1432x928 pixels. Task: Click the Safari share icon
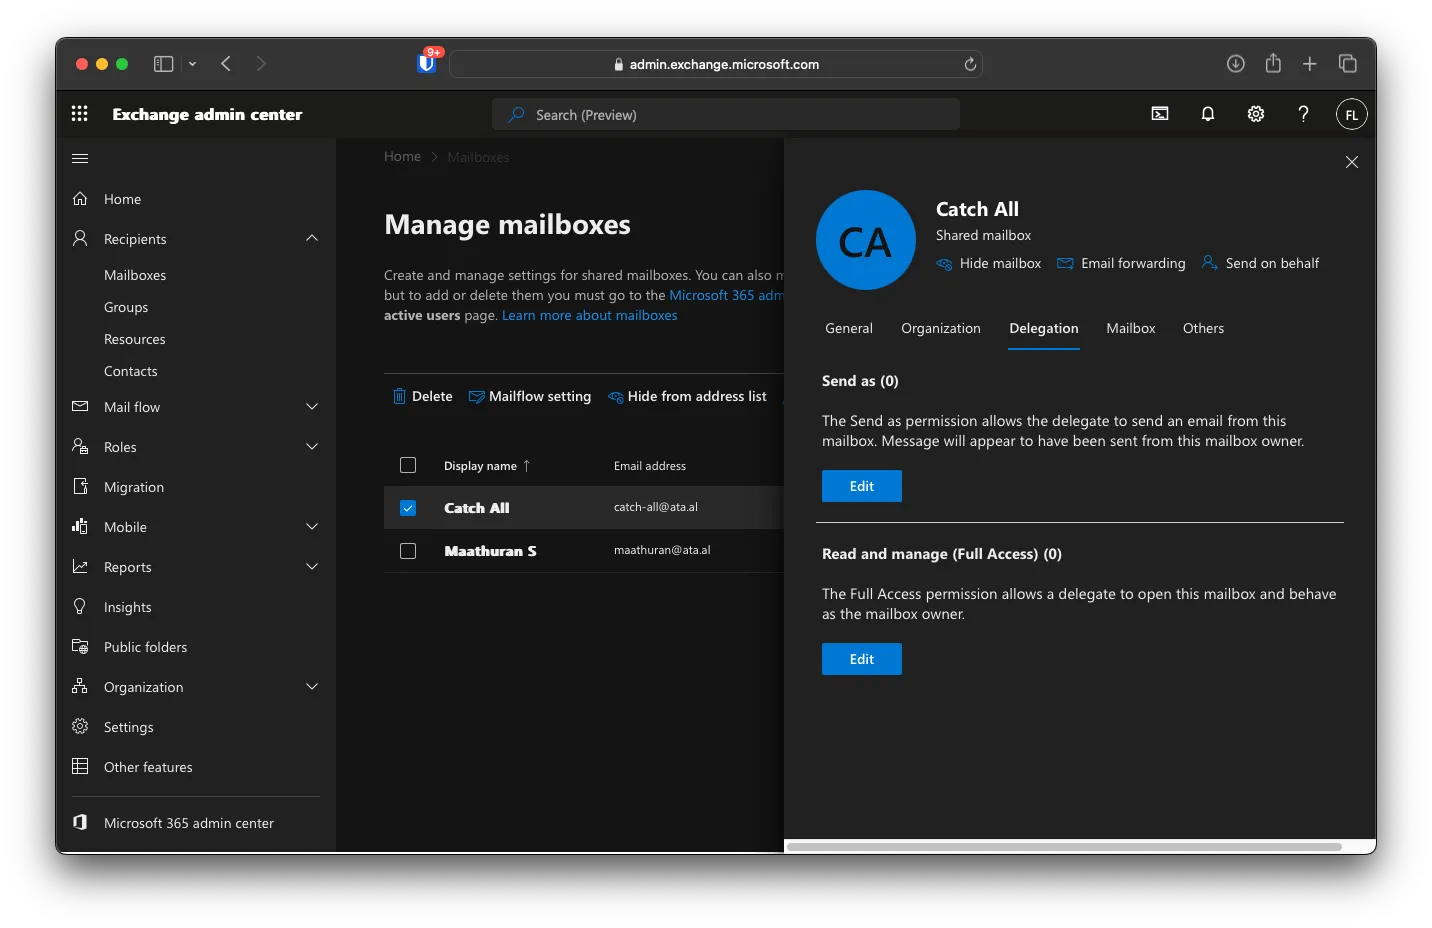1273,63
